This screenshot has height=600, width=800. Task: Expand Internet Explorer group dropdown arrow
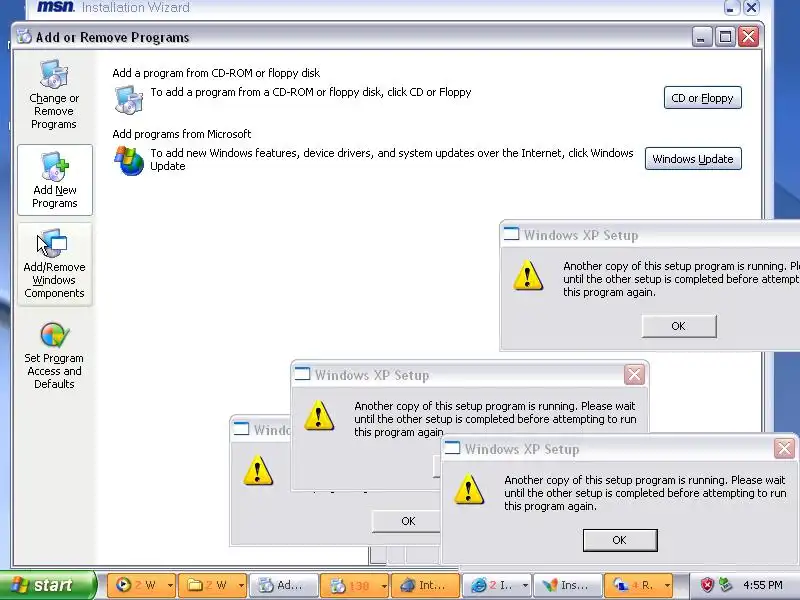pos(526,586)
